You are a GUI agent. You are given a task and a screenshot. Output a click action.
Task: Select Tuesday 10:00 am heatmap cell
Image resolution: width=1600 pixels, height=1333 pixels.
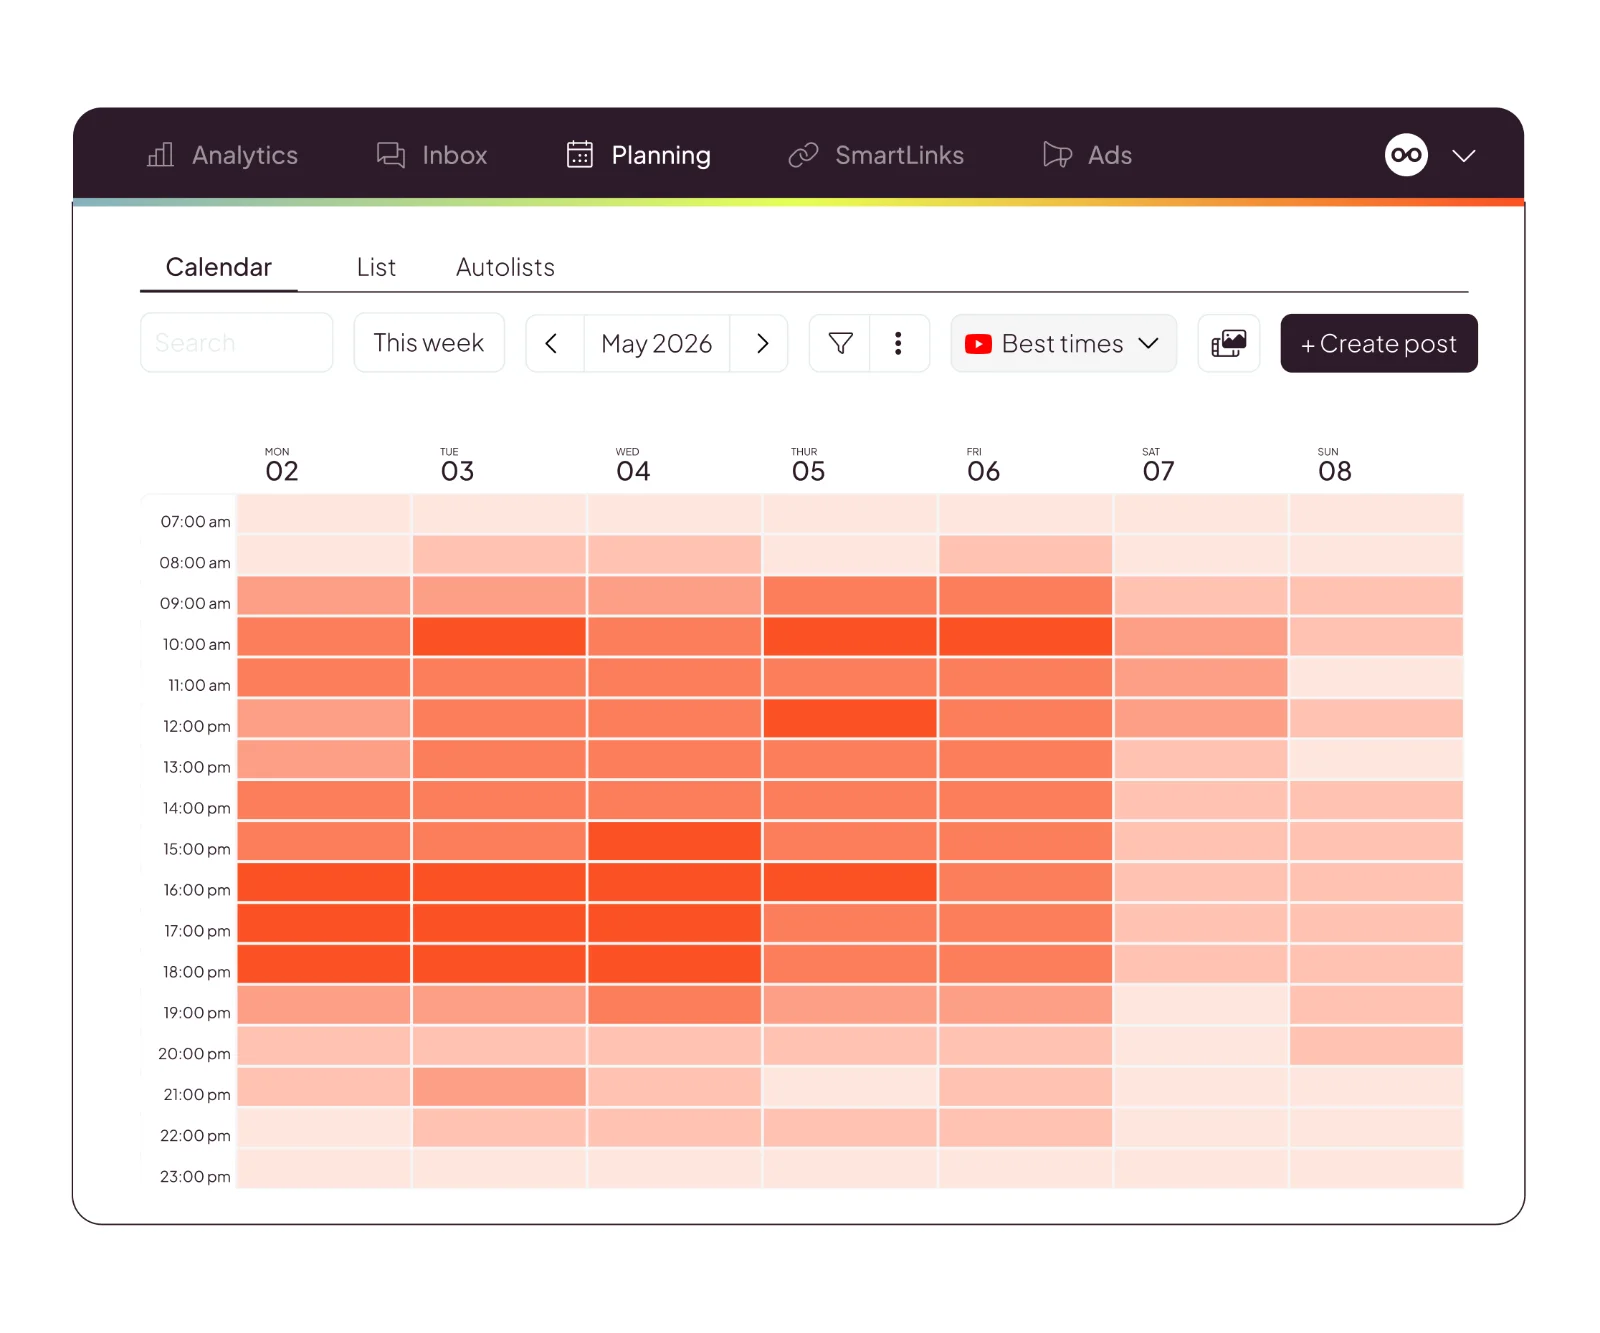click(x=499, y=636)
